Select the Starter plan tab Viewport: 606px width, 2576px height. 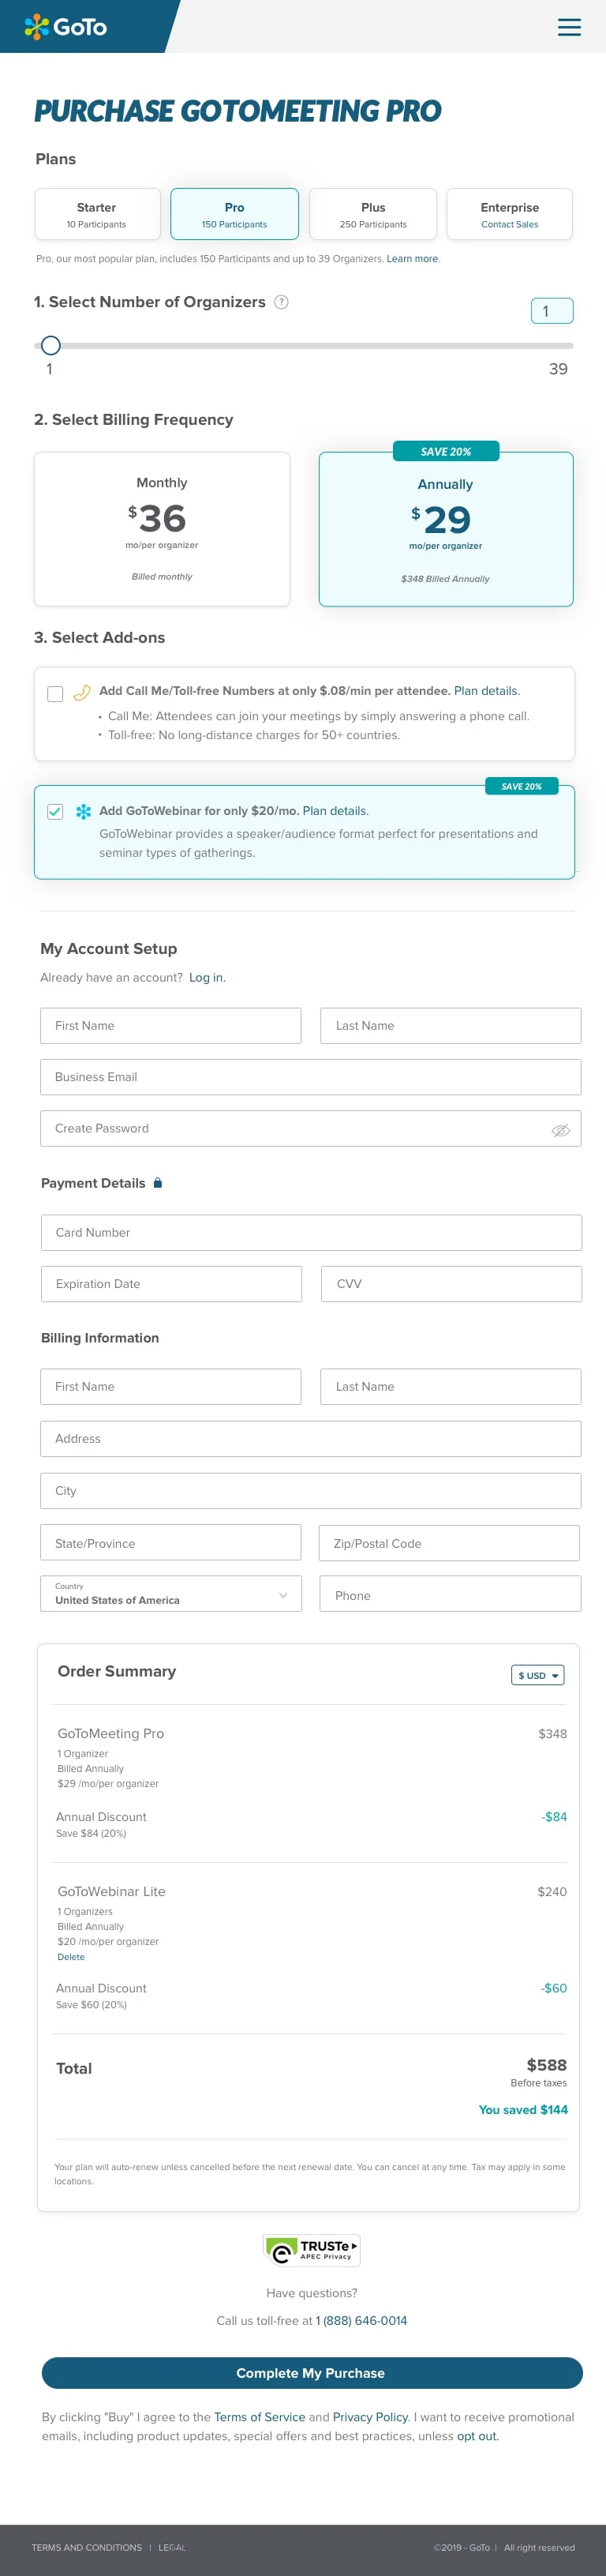[97, 214]
